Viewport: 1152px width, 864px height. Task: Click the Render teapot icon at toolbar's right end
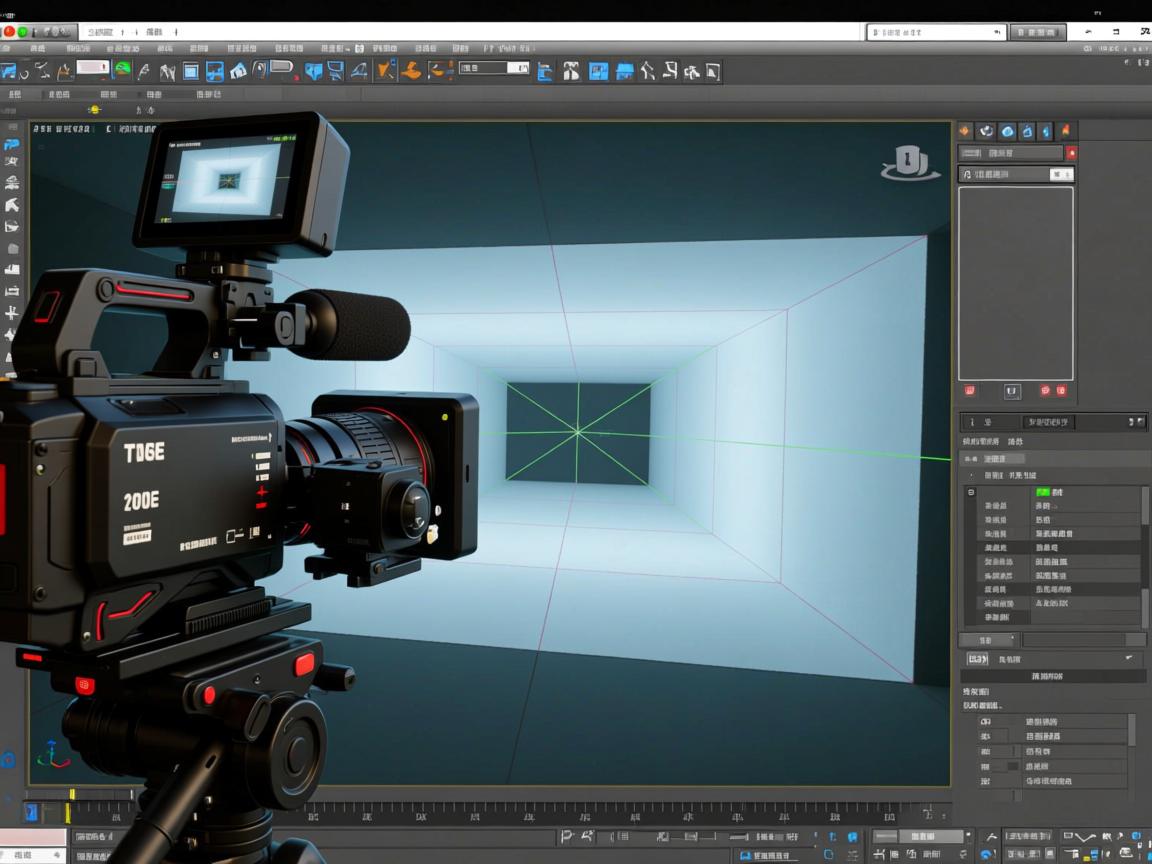tap(714, 70)
